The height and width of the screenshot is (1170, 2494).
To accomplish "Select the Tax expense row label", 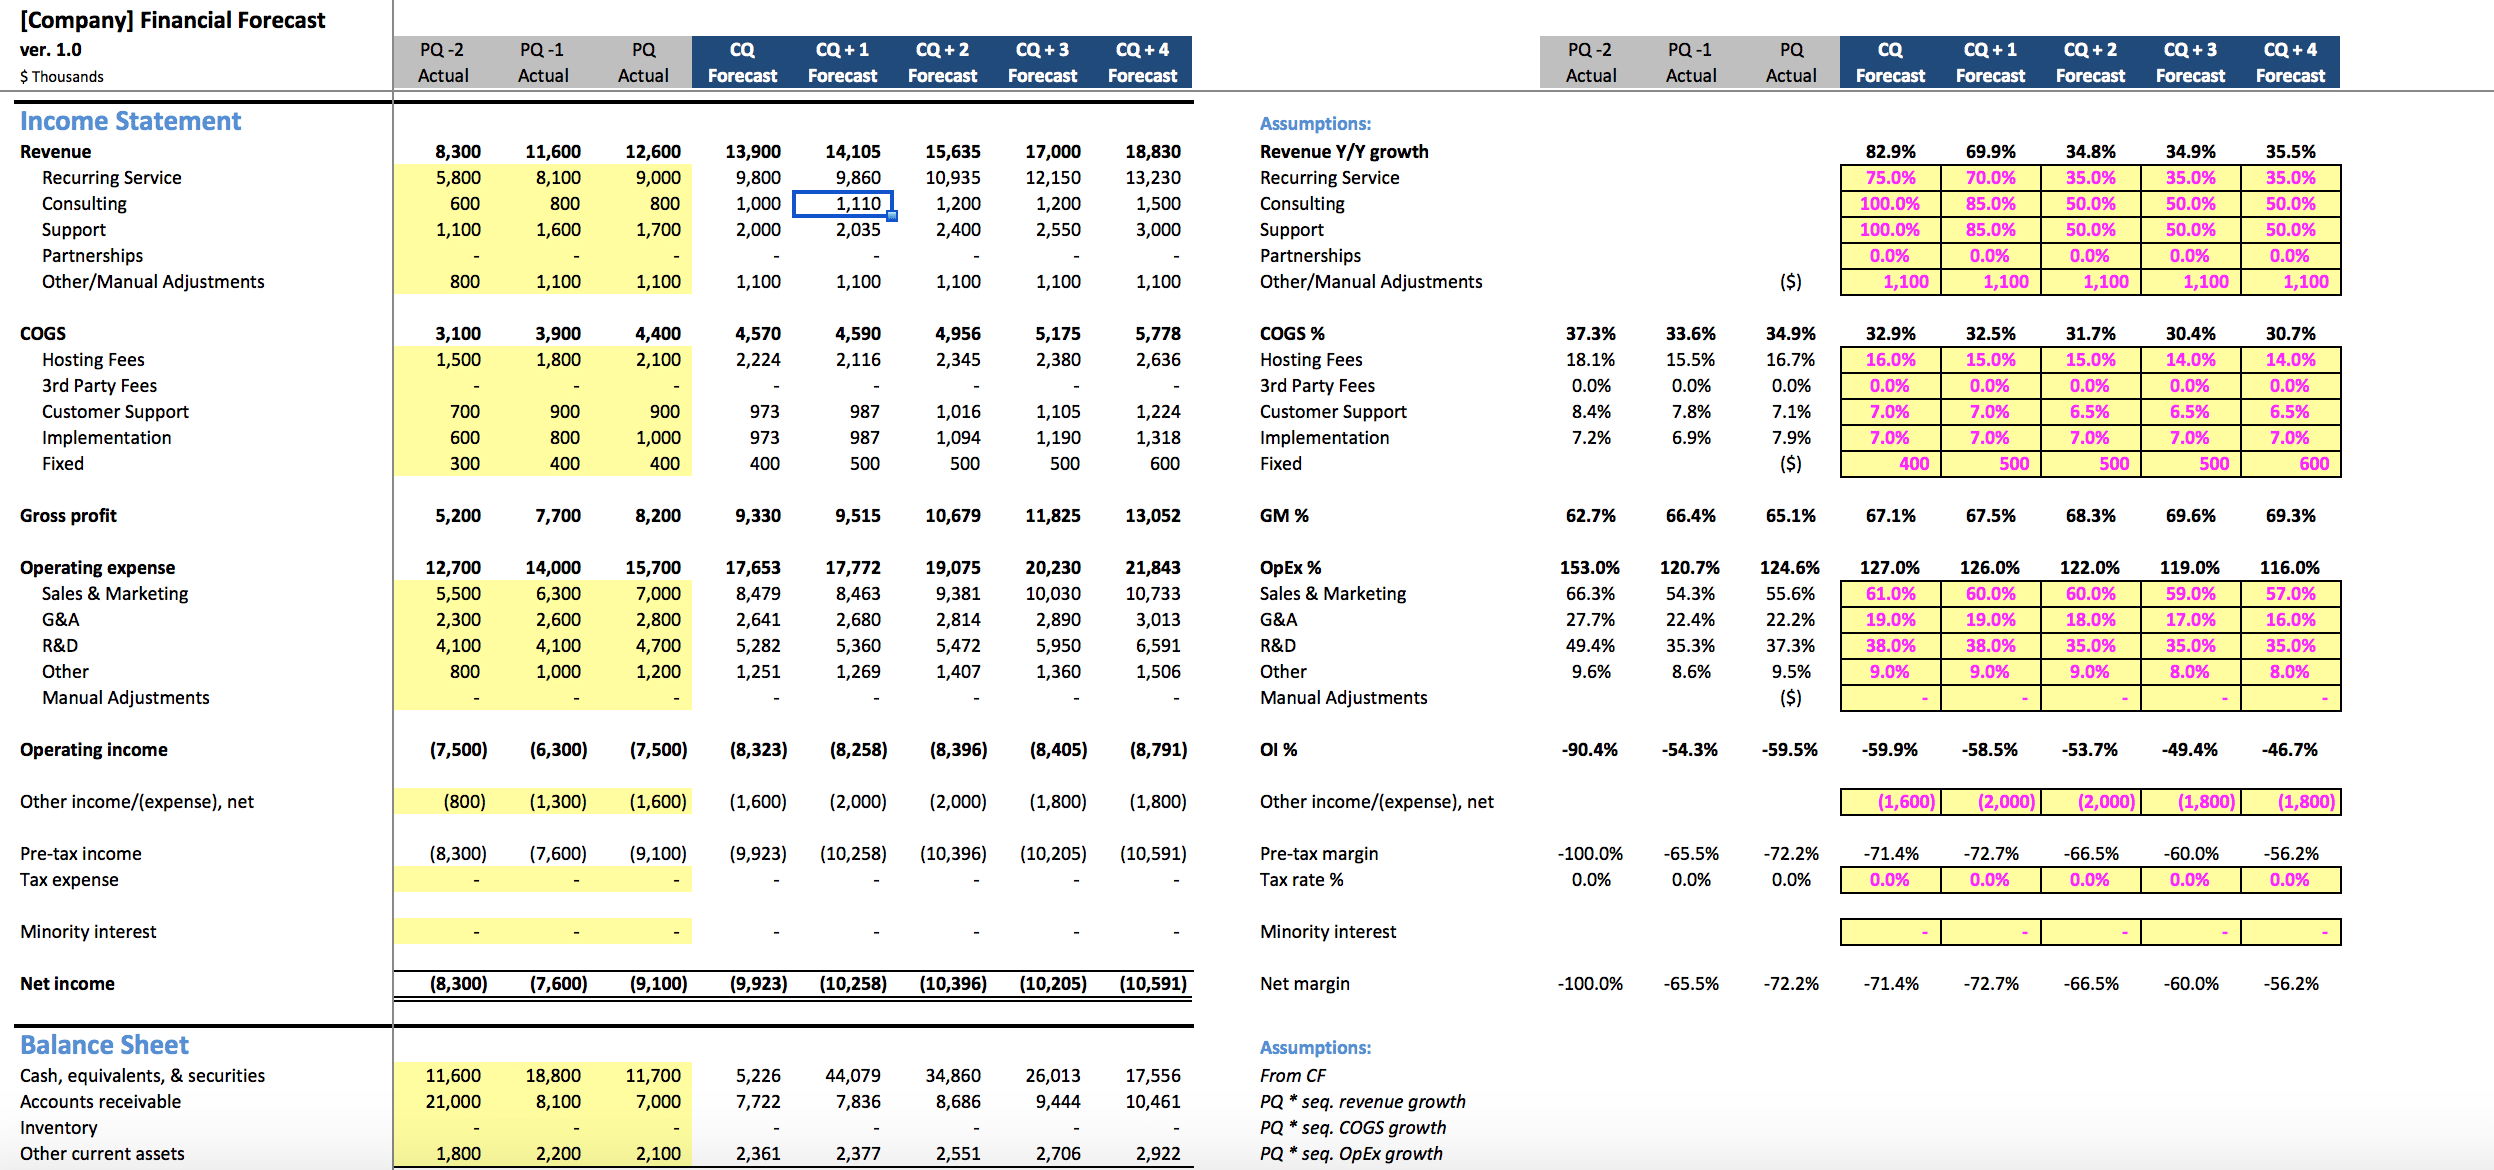I will point(69,880).
